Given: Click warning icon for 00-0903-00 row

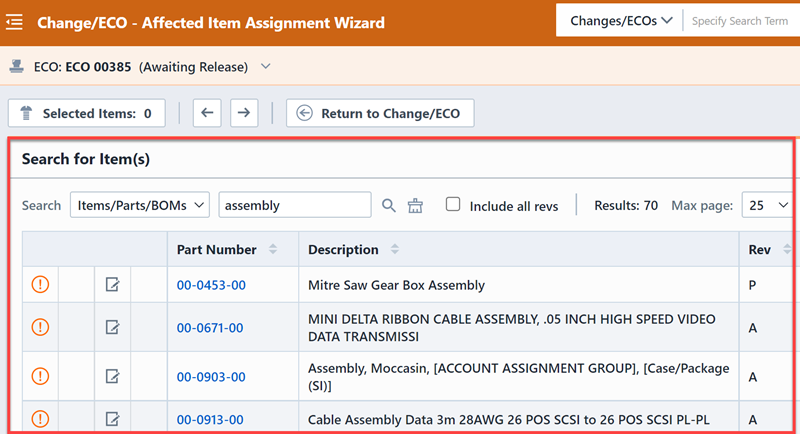Looking at the screenshot, I should click(x=40, y=376).
